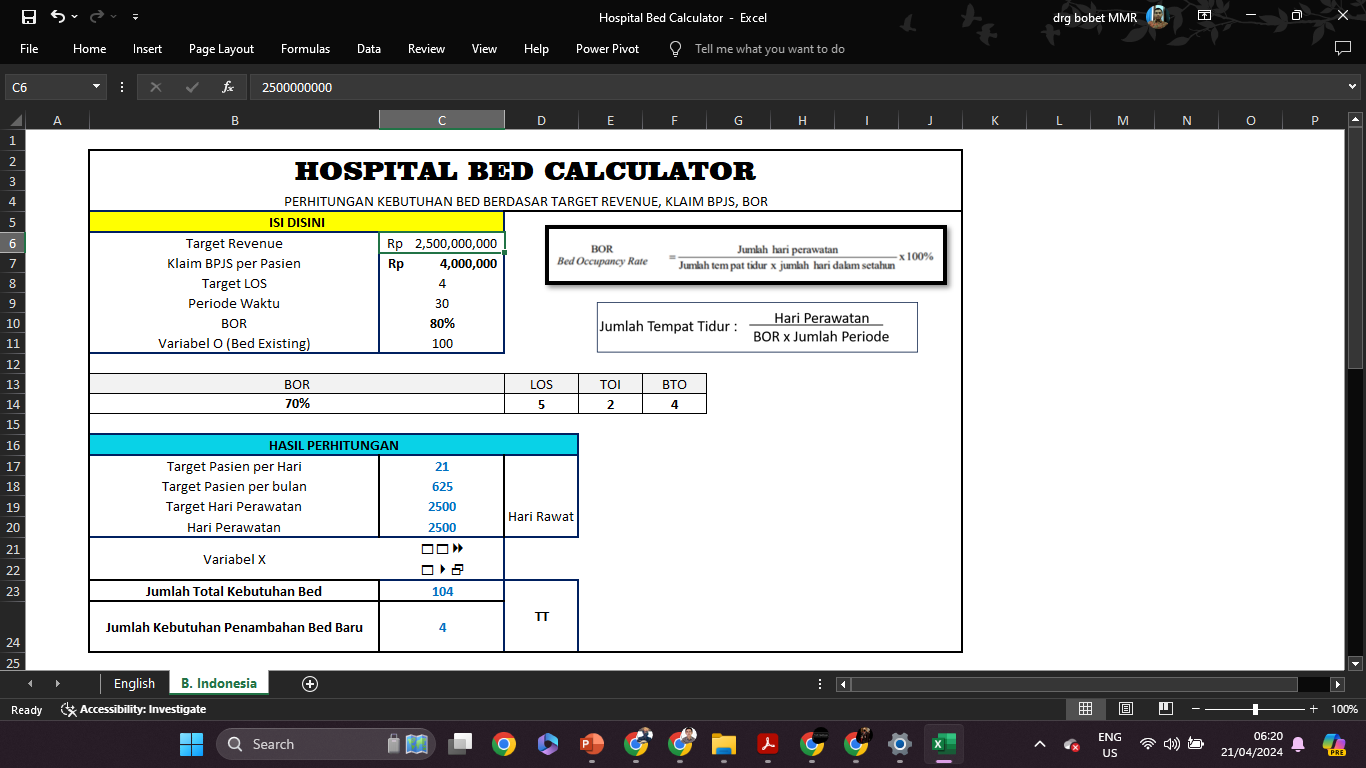Open the notification bell
1366x768 pixels.
pyautogui.click(x=1298, y=744)
